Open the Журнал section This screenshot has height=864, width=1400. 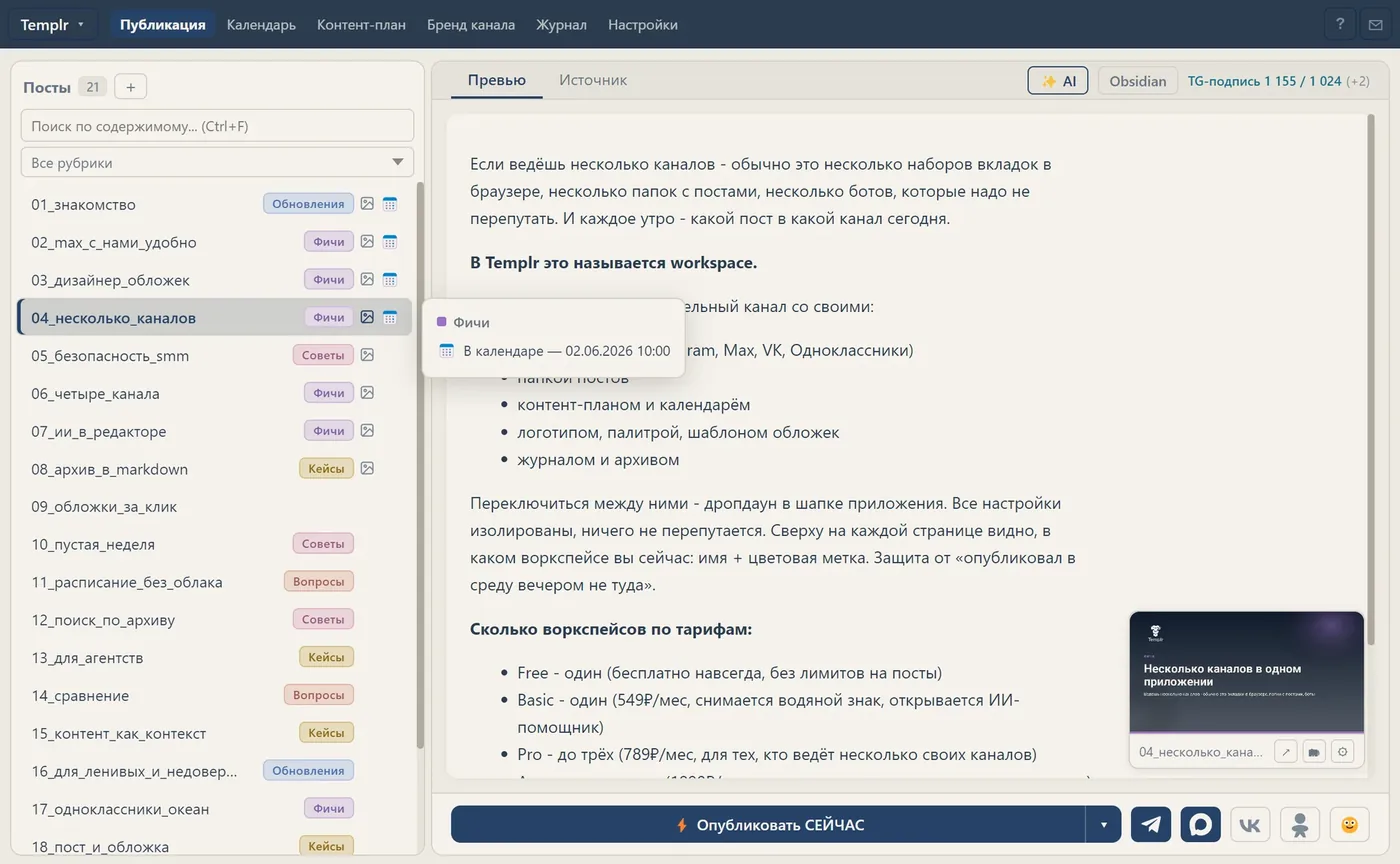pos(561,24)
